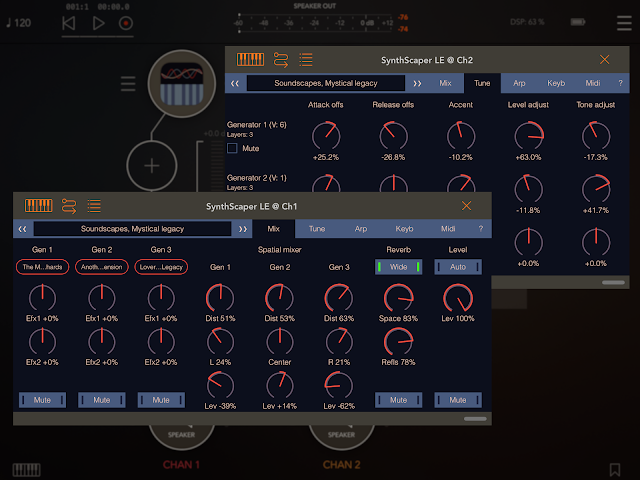The width and height of the screenshot is (640, 480).
Task: Switch to Mix tab in Ch2 window
Action: point(445,83)
